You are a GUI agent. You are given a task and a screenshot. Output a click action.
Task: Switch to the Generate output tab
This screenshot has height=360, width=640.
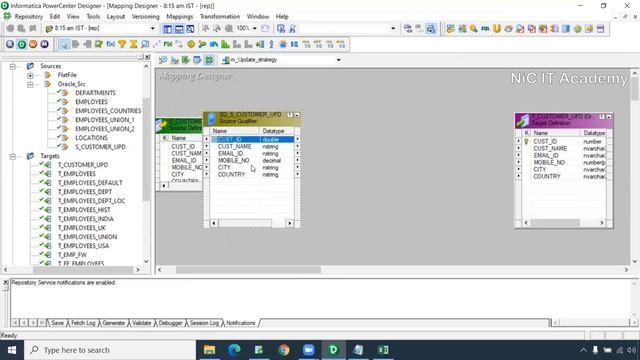113,323
